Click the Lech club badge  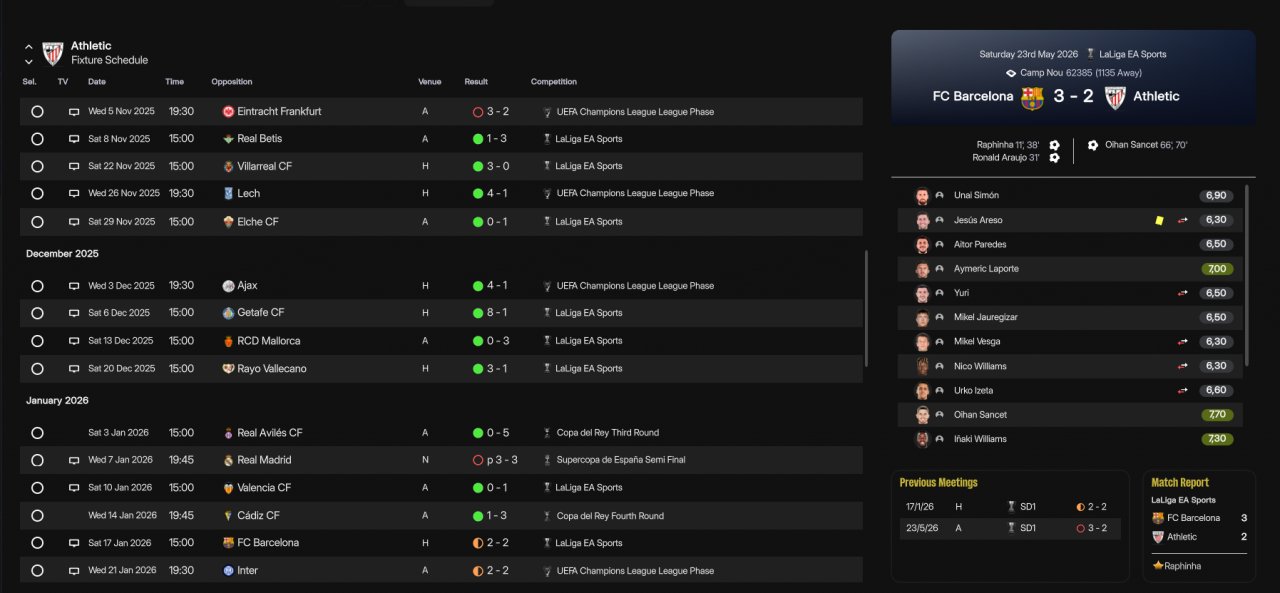pyautogui.click(x=228, y=194)
